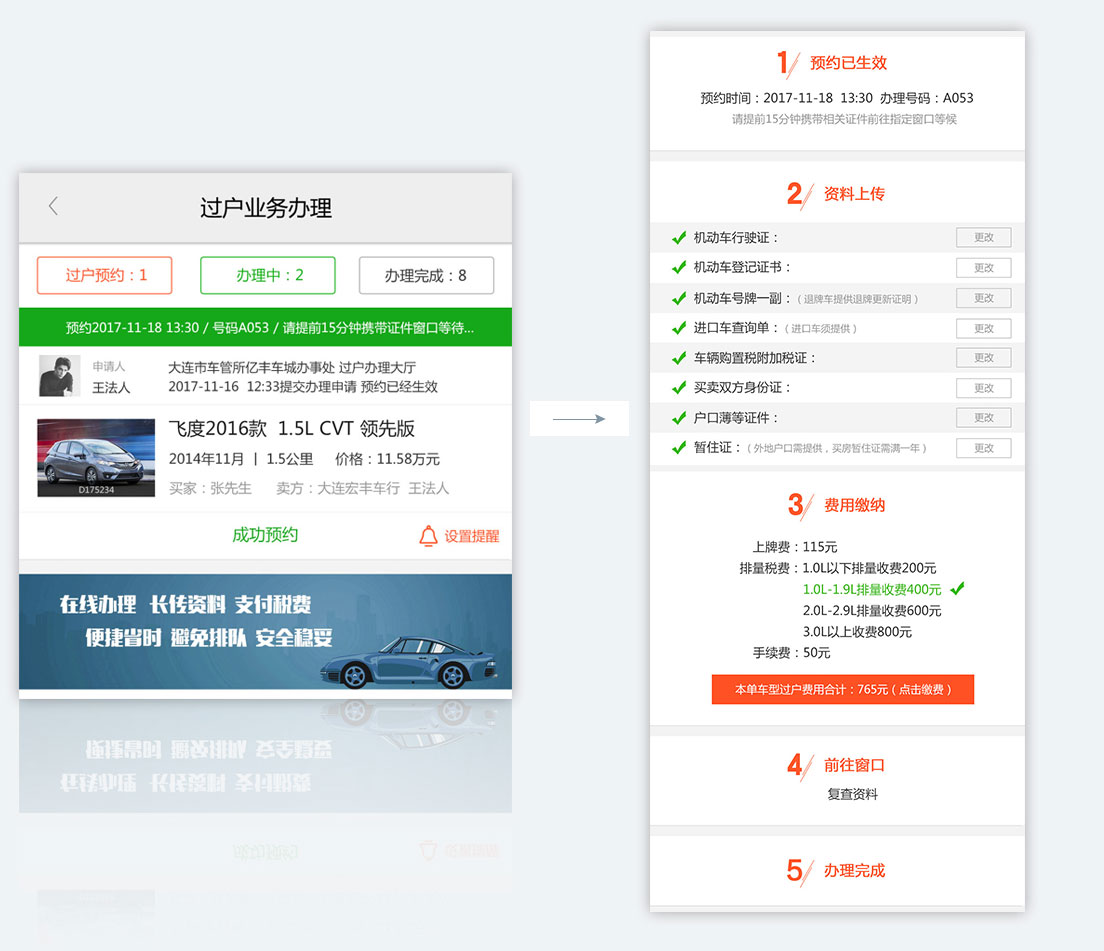Click 更改 for 机动车登记证书
This screenshot has height=951, width=1104.
983,268
